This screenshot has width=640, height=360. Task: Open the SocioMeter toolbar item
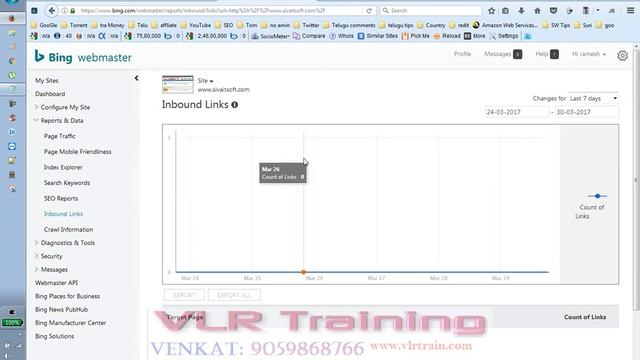(x=271, y=36)
